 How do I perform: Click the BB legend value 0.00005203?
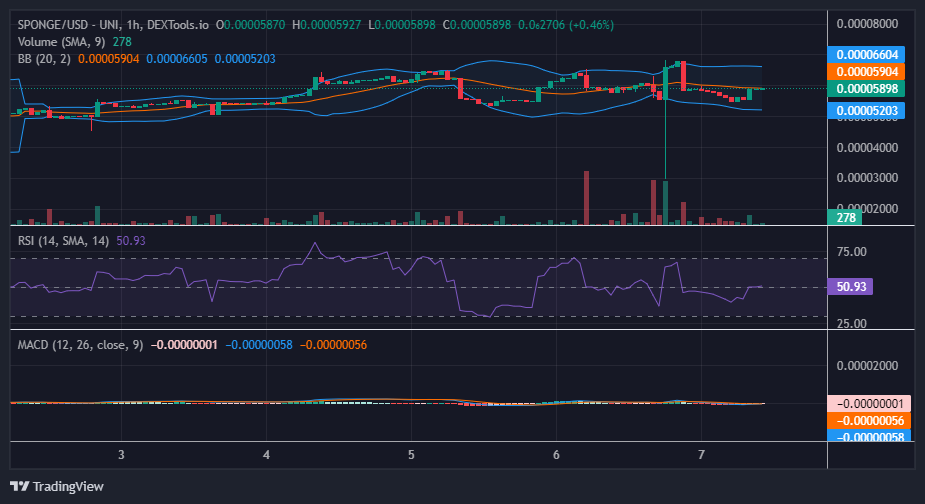(x=245, y=59)
